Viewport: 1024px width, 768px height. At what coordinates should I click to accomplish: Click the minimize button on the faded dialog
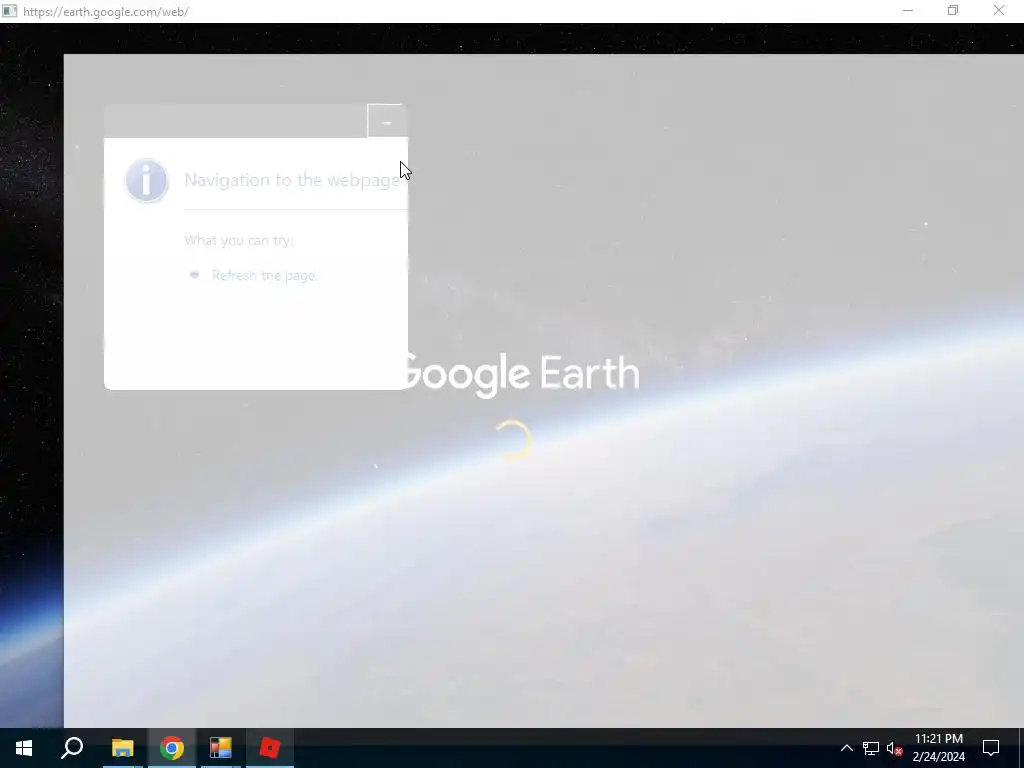(387, 121)
